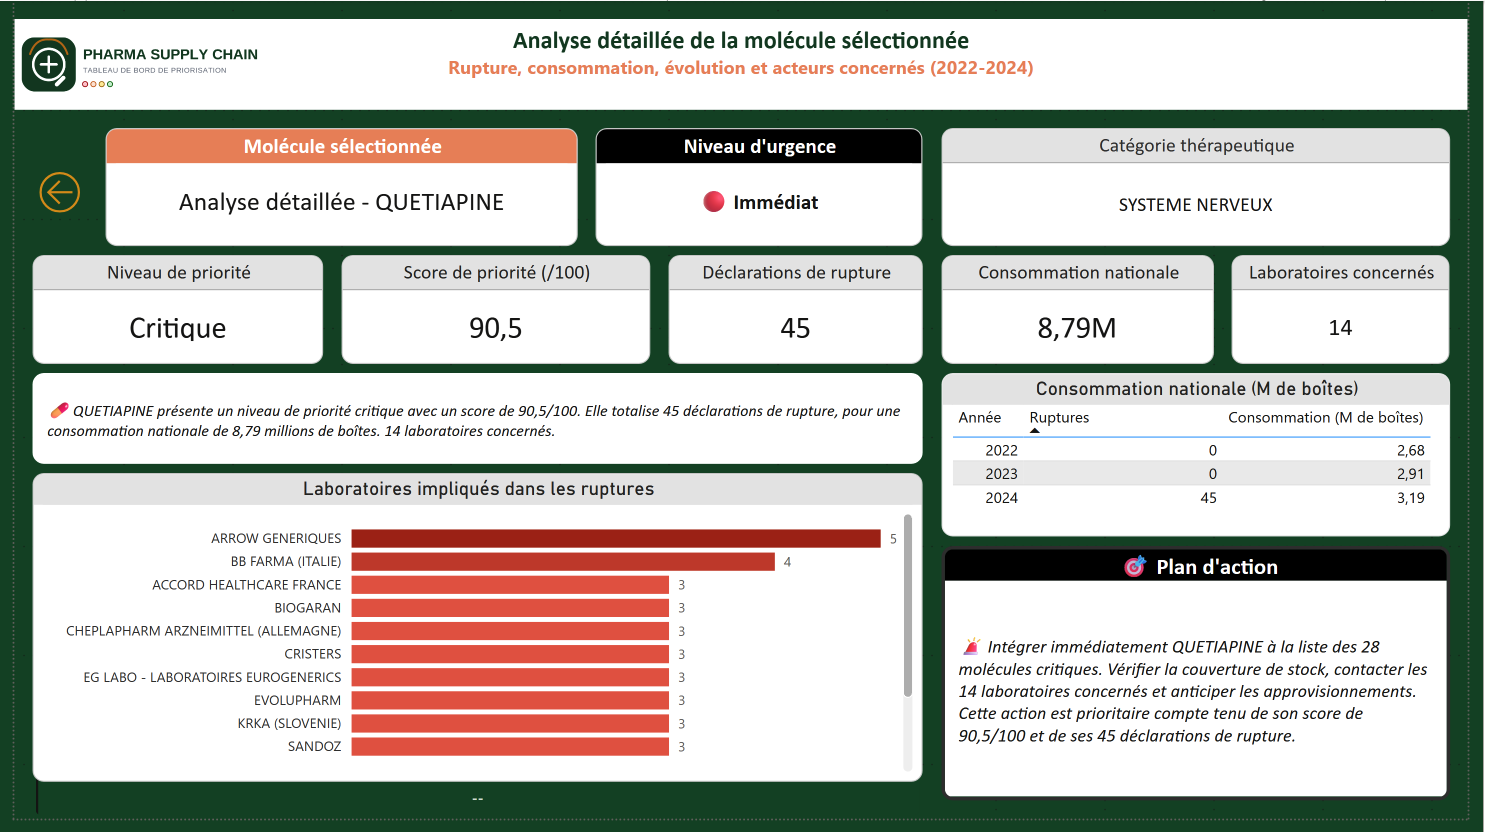The width and height of the screenshot is (1485, 832).
Task: Sort the table by the Année column
Action: [x=980, y=417]
